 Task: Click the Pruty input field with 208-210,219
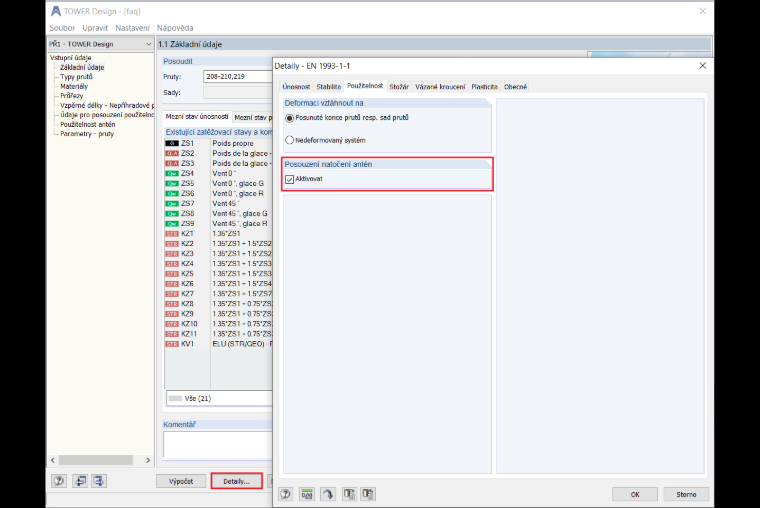click(238, 77)
